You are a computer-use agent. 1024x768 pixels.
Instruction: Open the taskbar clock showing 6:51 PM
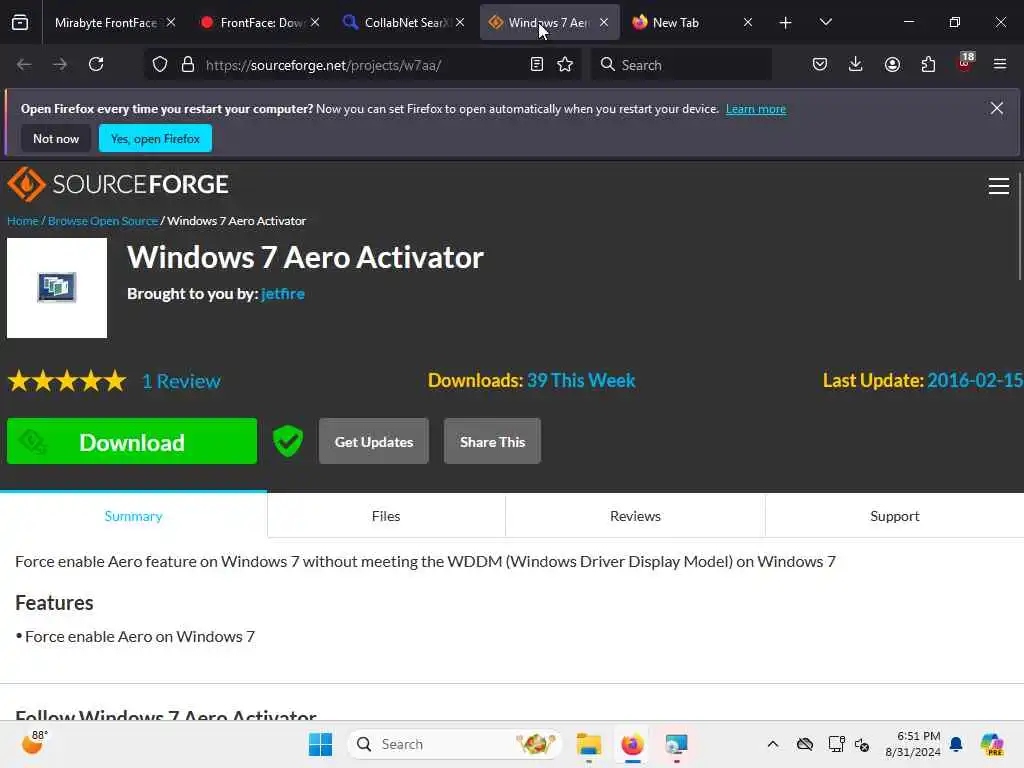pos(913,744)
